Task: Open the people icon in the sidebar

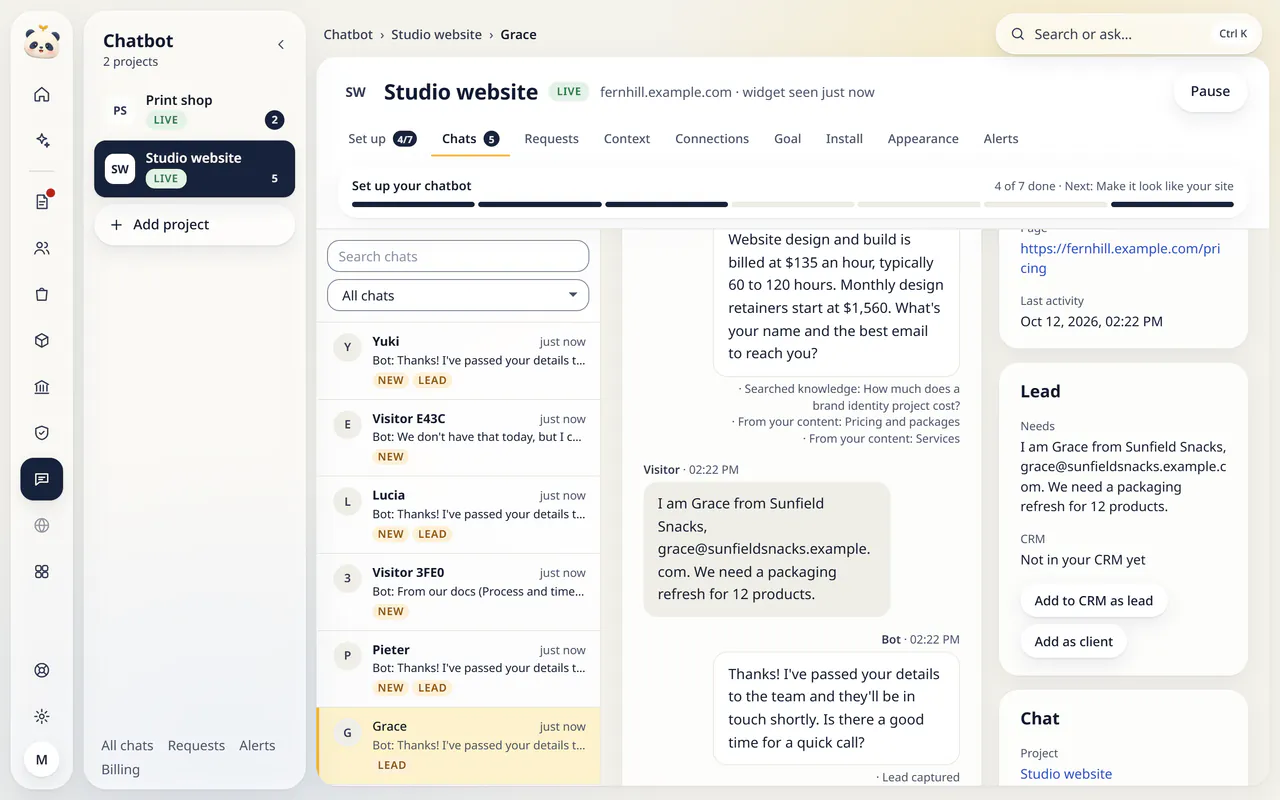Action: pos(42,248)
